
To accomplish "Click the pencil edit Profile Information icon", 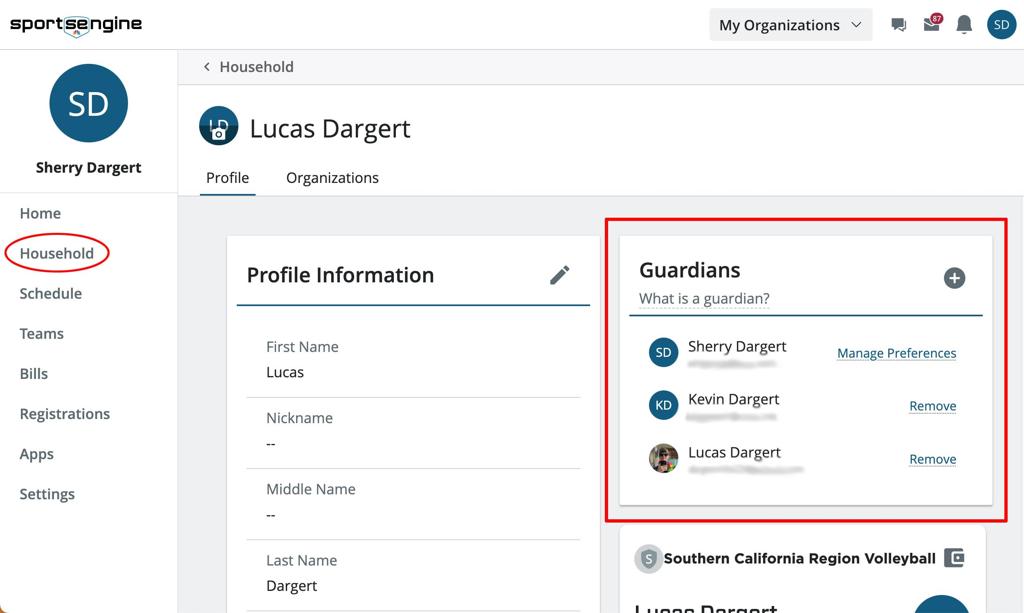I will (x=560, y=275).
